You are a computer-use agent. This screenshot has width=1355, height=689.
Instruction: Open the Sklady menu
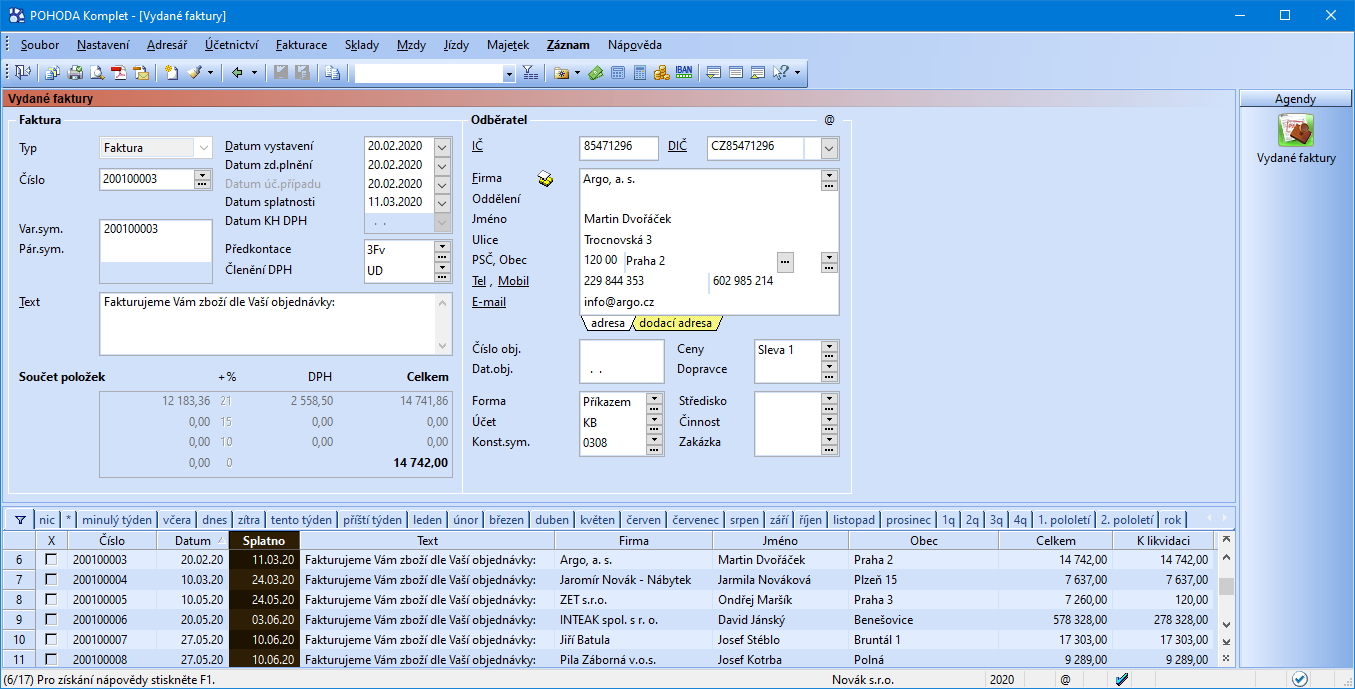(x=362, y=45)
